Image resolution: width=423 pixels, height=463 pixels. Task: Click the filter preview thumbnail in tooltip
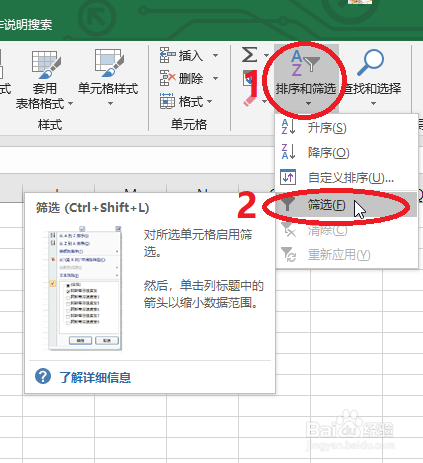[x=83, y=289]
